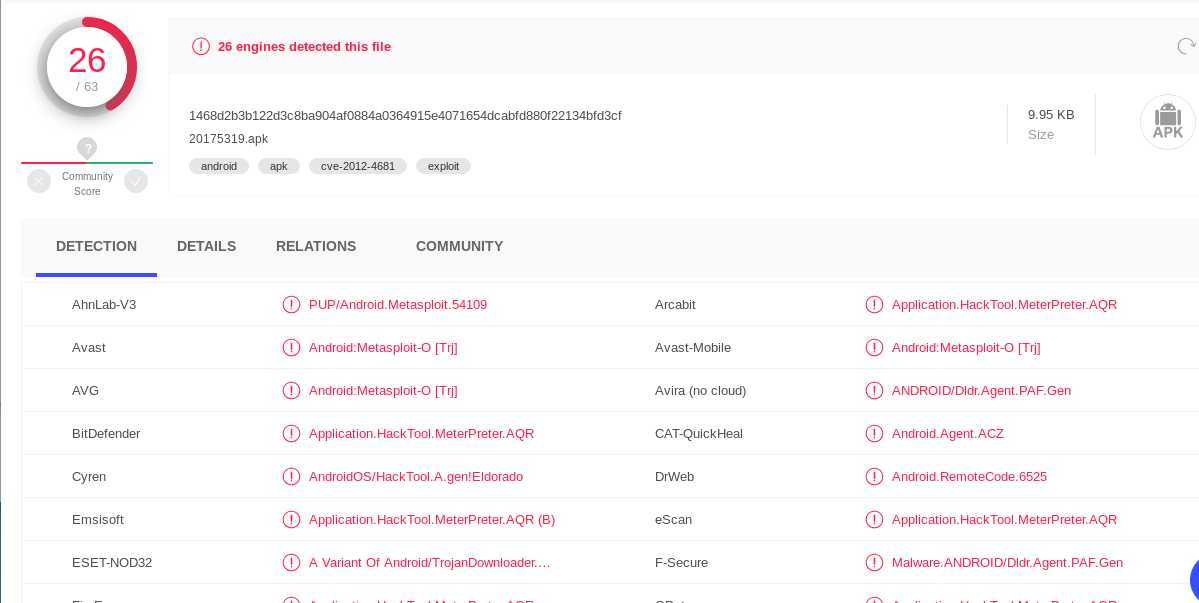Click the ESET-NOD32 engine name
This screenshot has width=1199, height=603.
[112, 562]
